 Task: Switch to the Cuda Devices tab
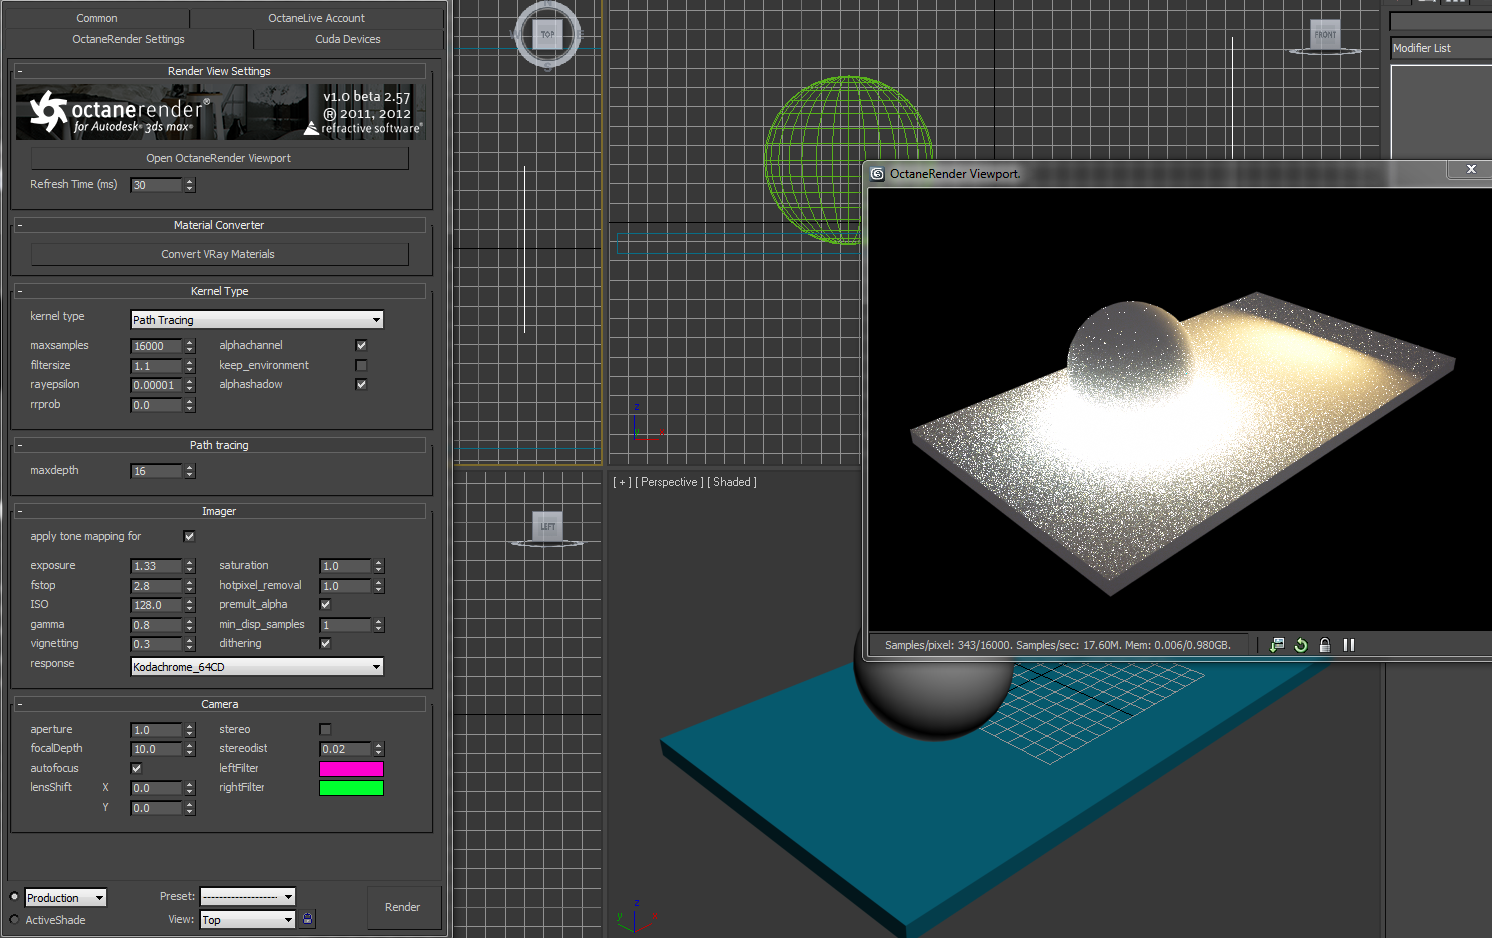point(348,39)
